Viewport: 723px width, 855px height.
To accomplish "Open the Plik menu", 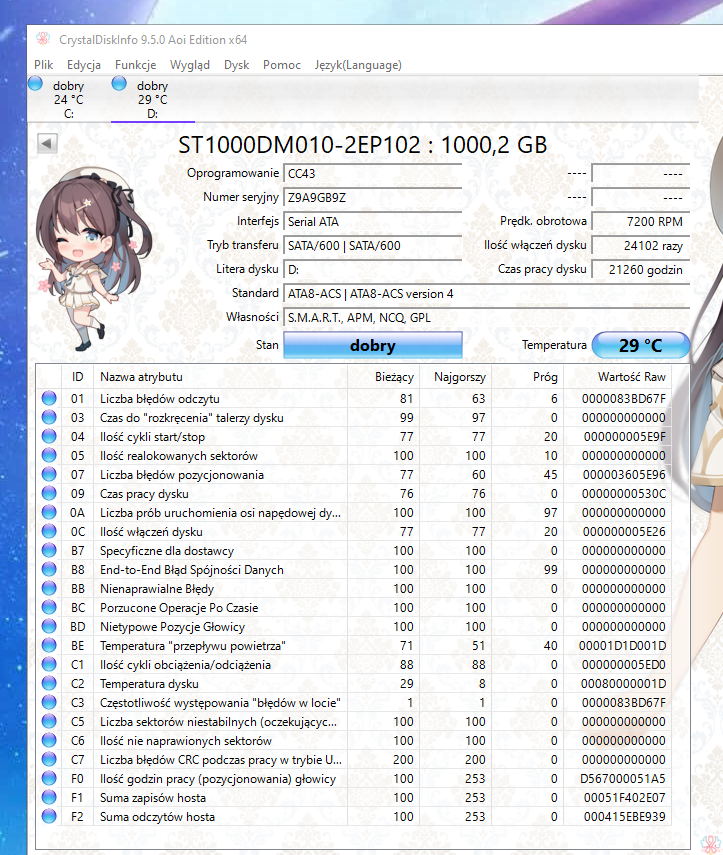I will [x=44, y=65].
